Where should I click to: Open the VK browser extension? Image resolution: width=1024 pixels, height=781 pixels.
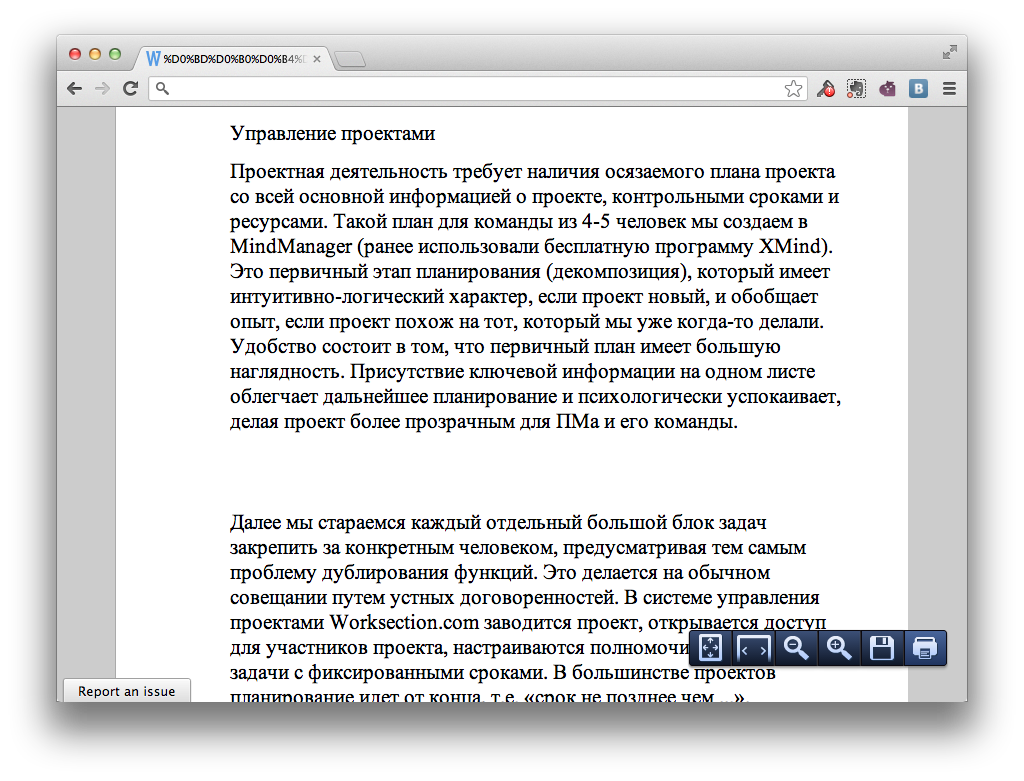pyautogui.click(x=917, y=88)
